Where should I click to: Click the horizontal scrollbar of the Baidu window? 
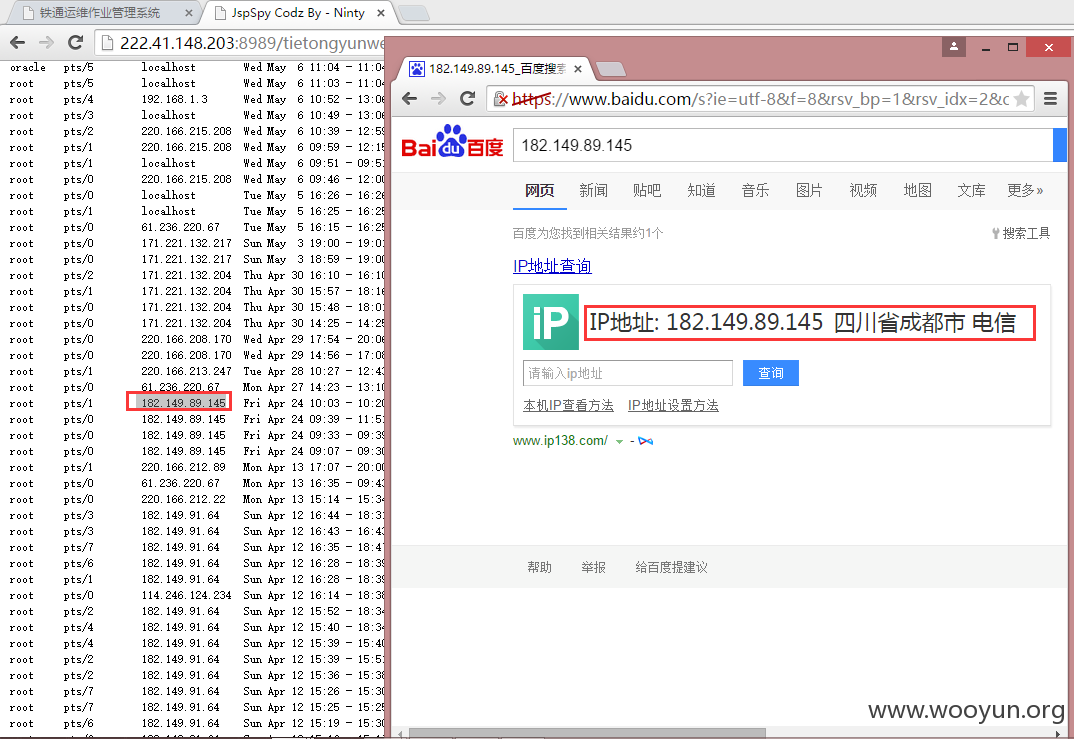click(587, 734)
